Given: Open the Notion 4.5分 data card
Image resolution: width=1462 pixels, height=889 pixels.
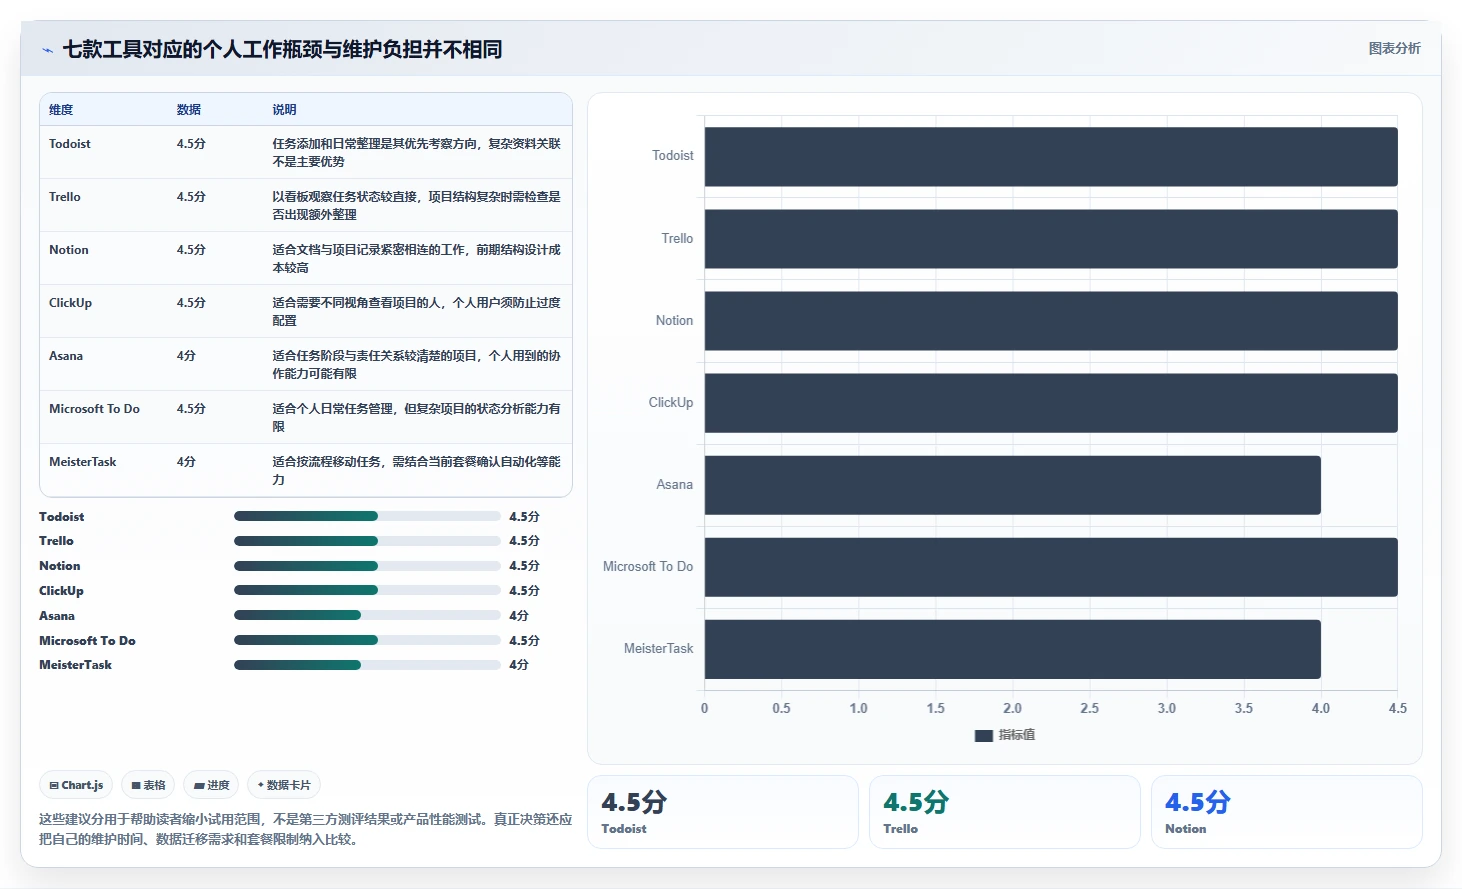Looking at the screenshot, I should pos(1287,812).
